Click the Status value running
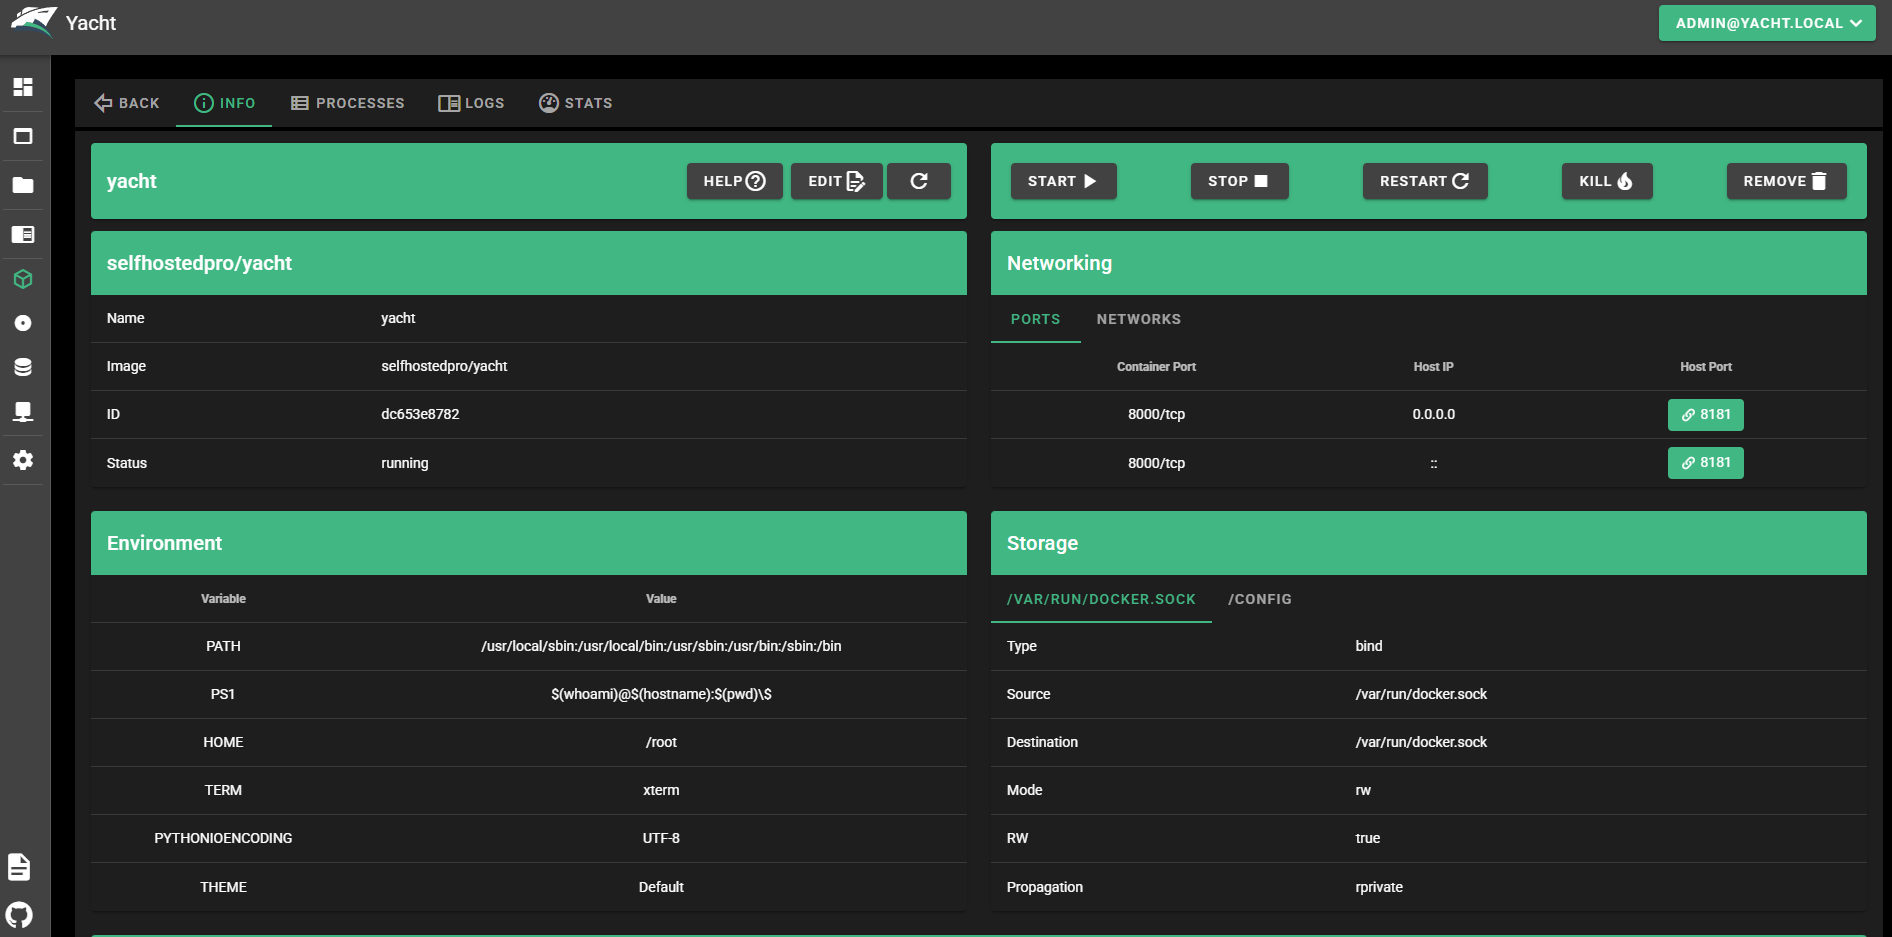This screenshot has width=1892, height=937. point(405,463)
